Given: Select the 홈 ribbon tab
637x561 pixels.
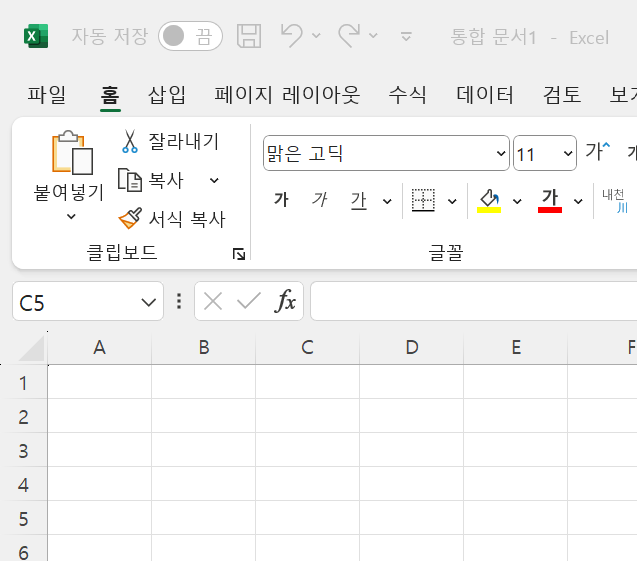Looking at the screenshot, I should pos(110,95).
